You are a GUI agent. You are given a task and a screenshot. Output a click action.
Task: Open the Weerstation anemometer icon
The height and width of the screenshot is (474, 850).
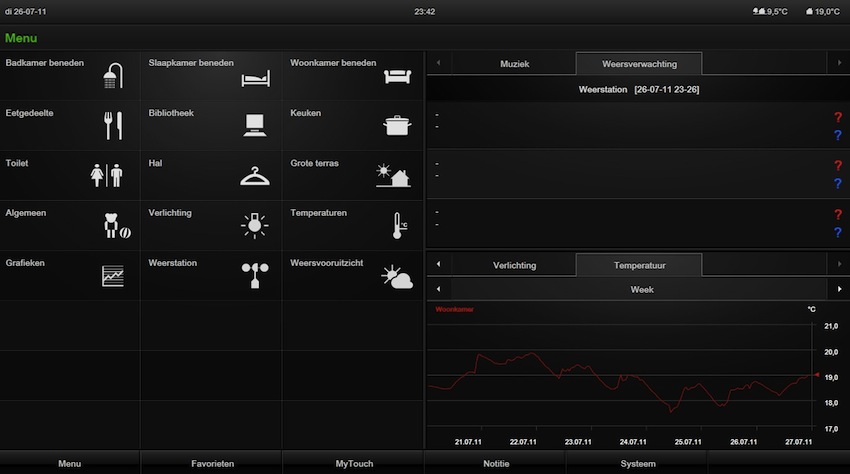click(255, 276)
